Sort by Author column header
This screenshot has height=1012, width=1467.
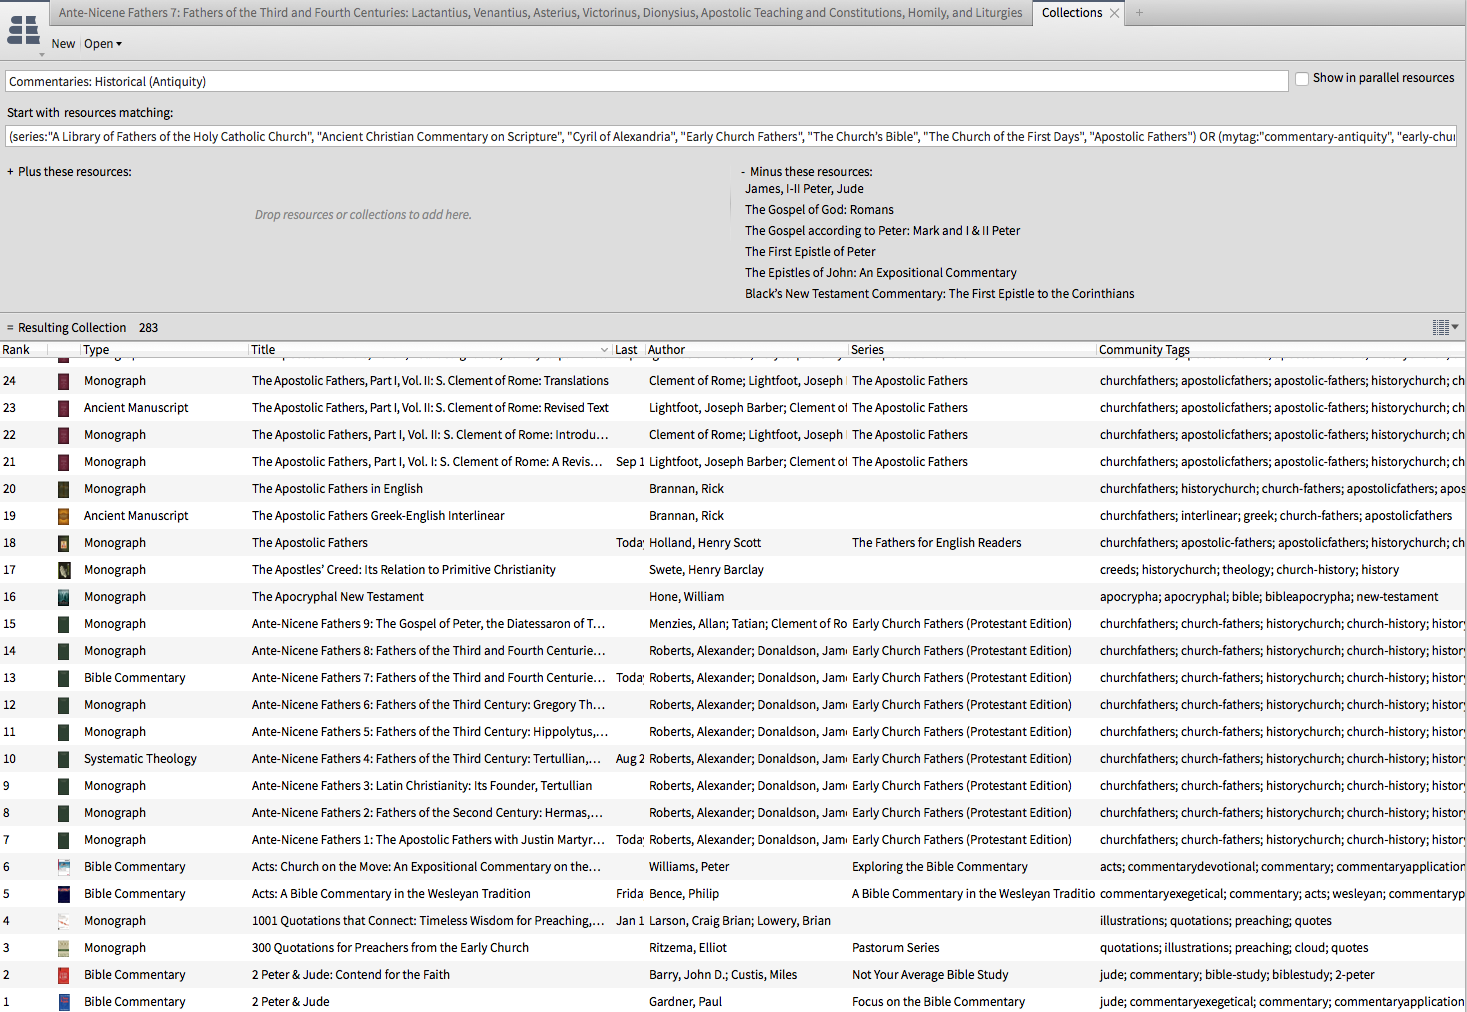666,350
